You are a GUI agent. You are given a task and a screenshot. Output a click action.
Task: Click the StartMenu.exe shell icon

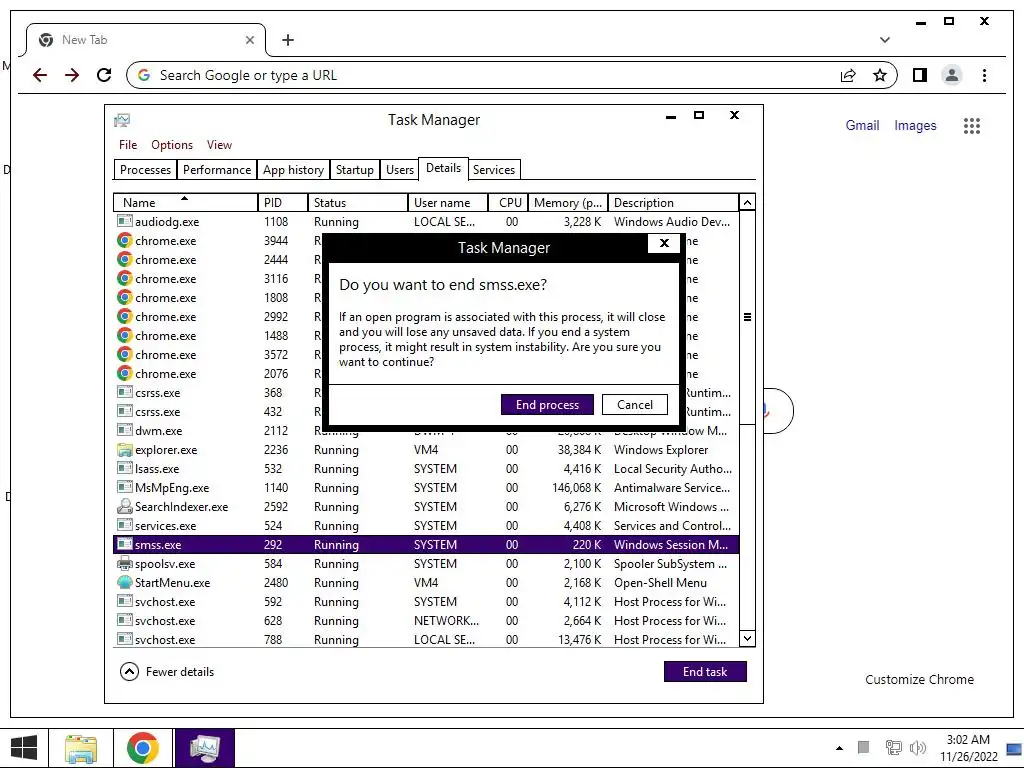[124, 583]
